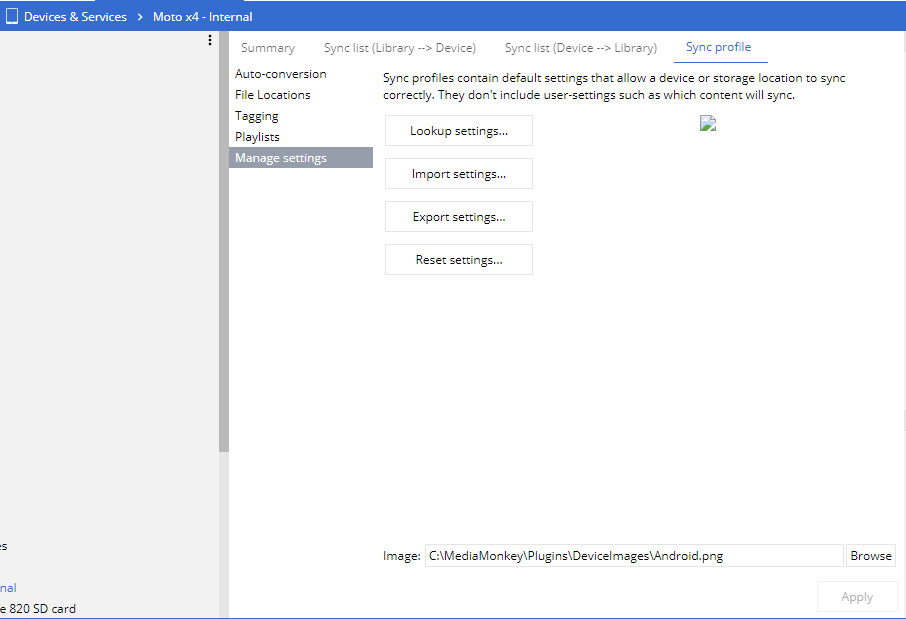Select the Moto x4 - Internal breadcrumb
This screenshot has width=906, height=619.
(202, 17)
